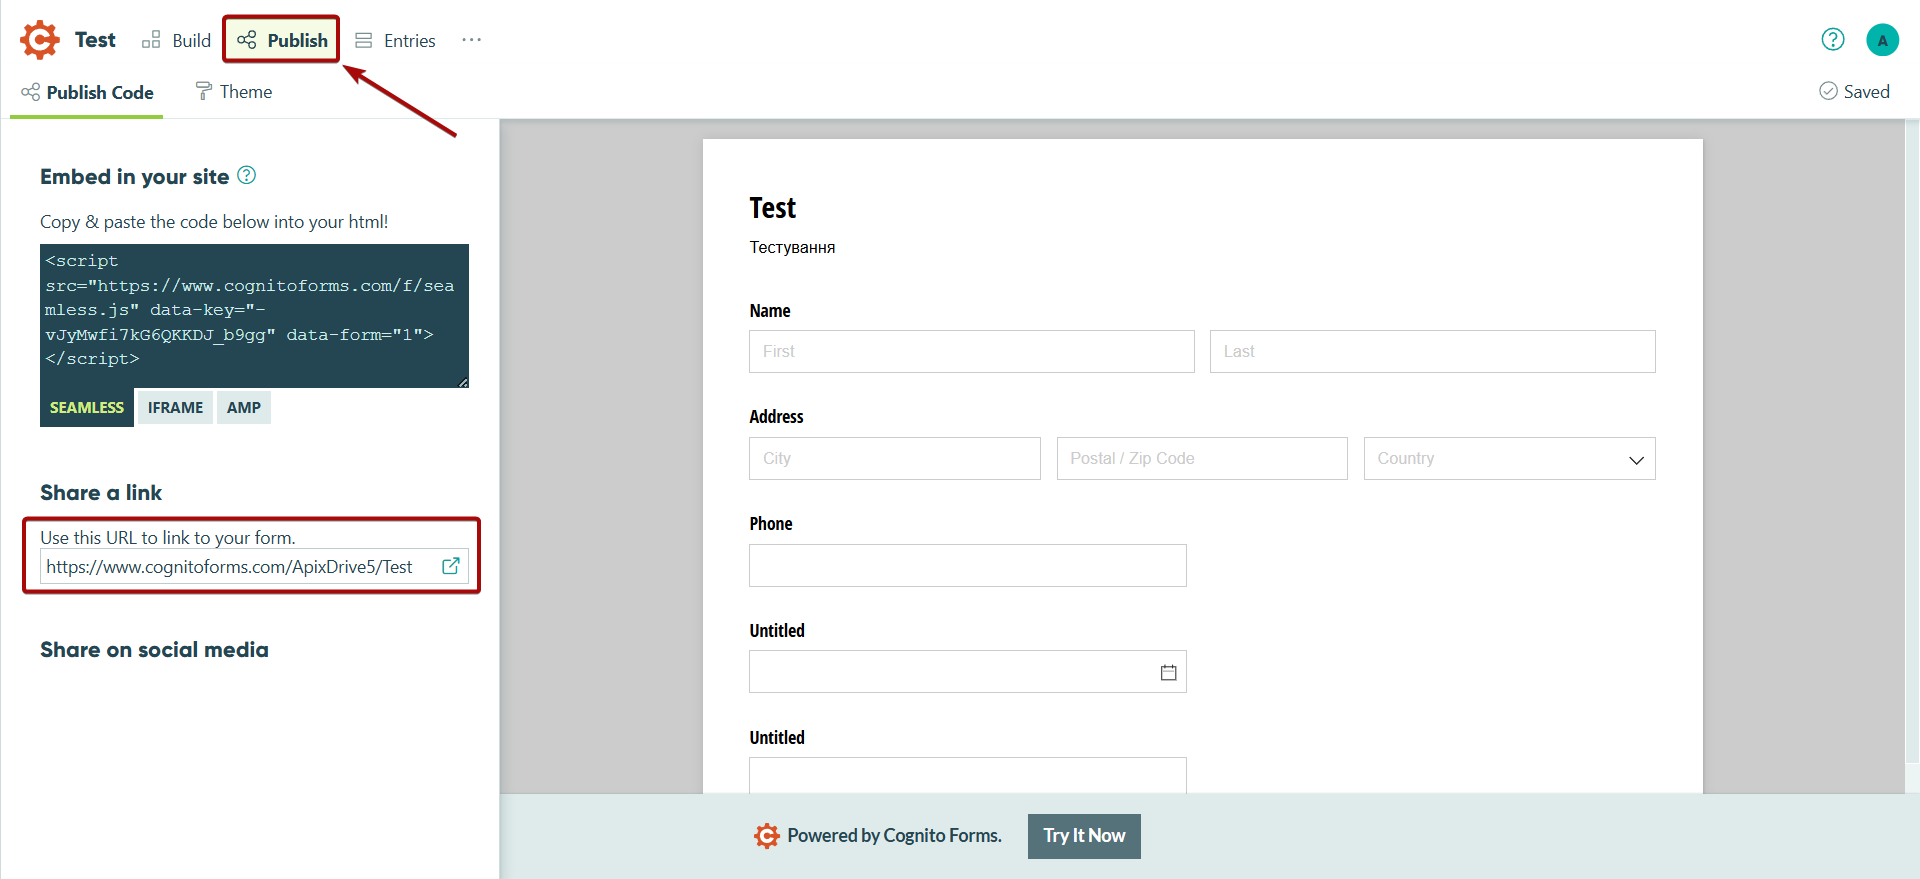Click the Phone input field
The height and width of the screenshot is (879, 1920).
click(x=967, y=565)
